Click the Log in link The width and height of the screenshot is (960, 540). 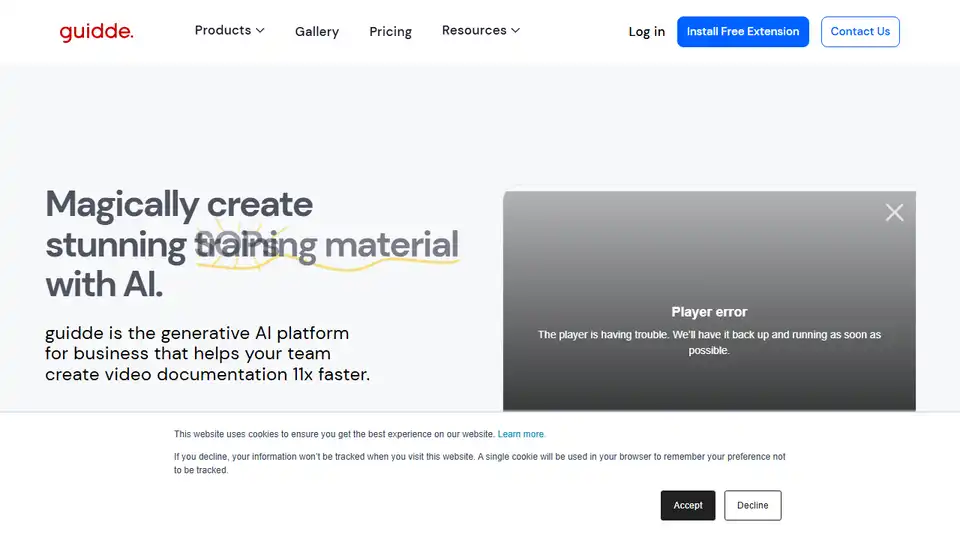647,31
